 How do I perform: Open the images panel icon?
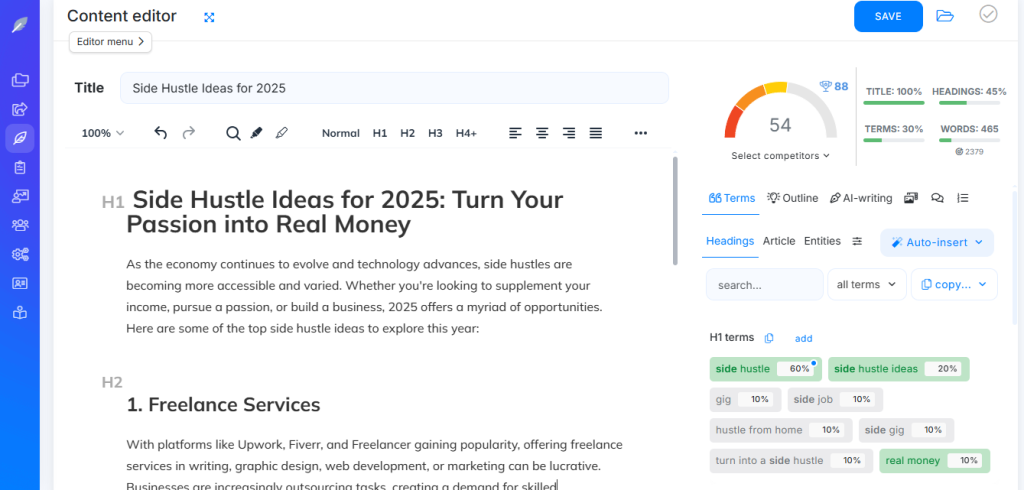coord(911,198)
